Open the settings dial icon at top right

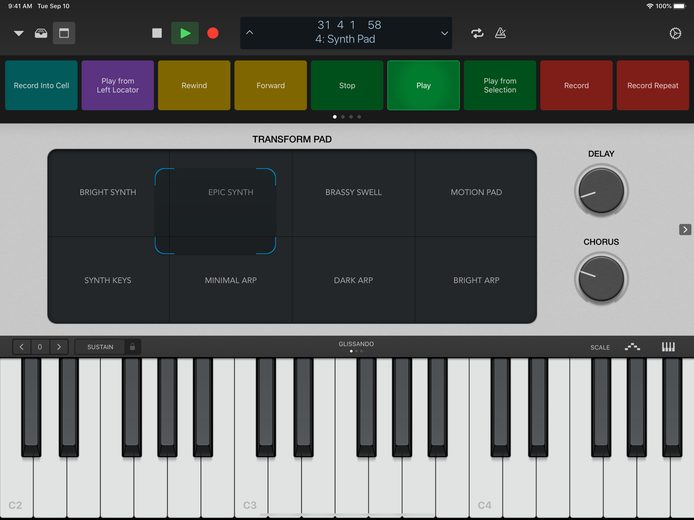(x=675, y=33)
